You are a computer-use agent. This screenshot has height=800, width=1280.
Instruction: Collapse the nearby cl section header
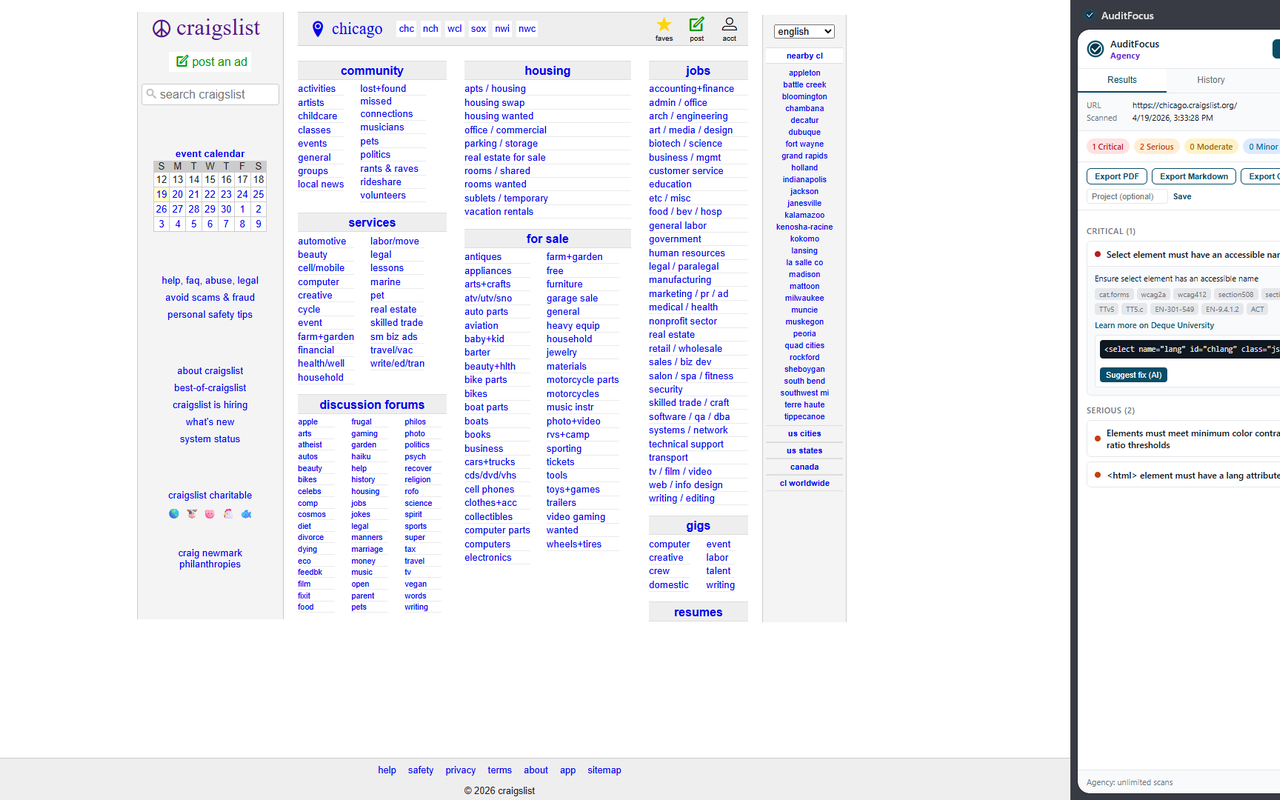tap(804, 56)
